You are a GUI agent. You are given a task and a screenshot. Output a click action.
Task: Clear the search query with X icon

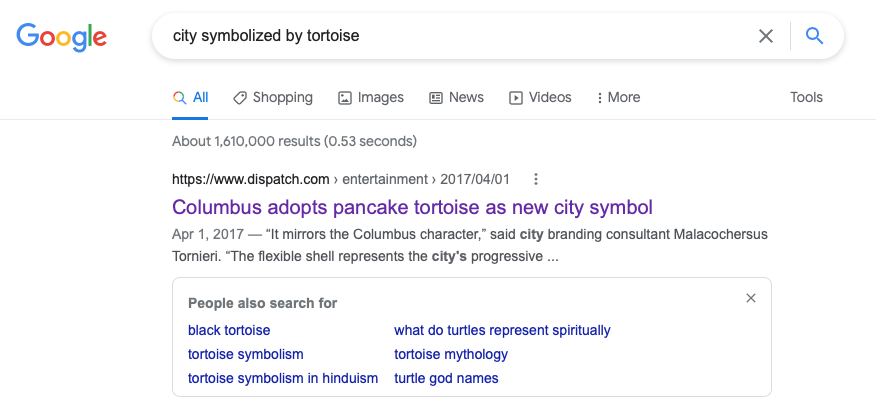coord(765,36)
